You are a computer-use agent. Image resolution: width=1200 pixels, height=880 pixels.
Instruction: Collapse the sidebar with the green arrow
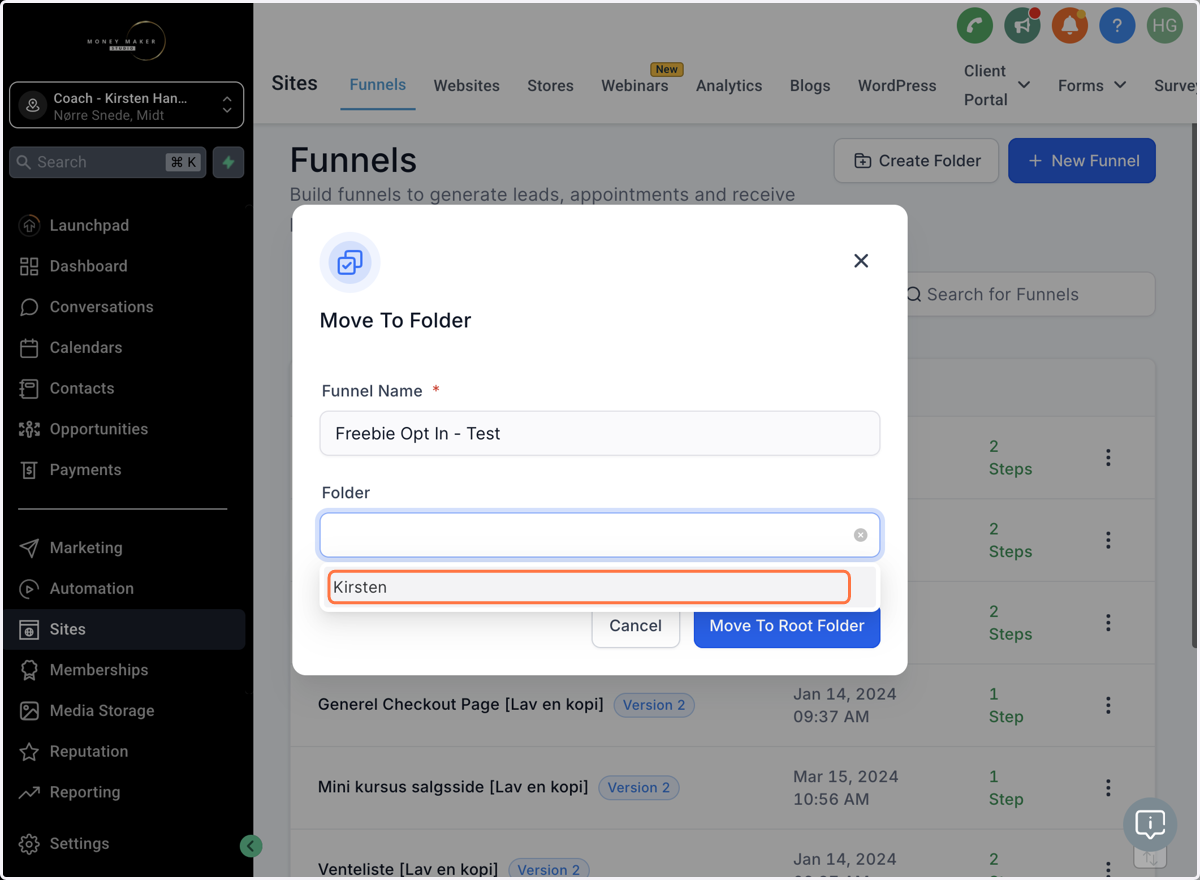tap(251, 846)
